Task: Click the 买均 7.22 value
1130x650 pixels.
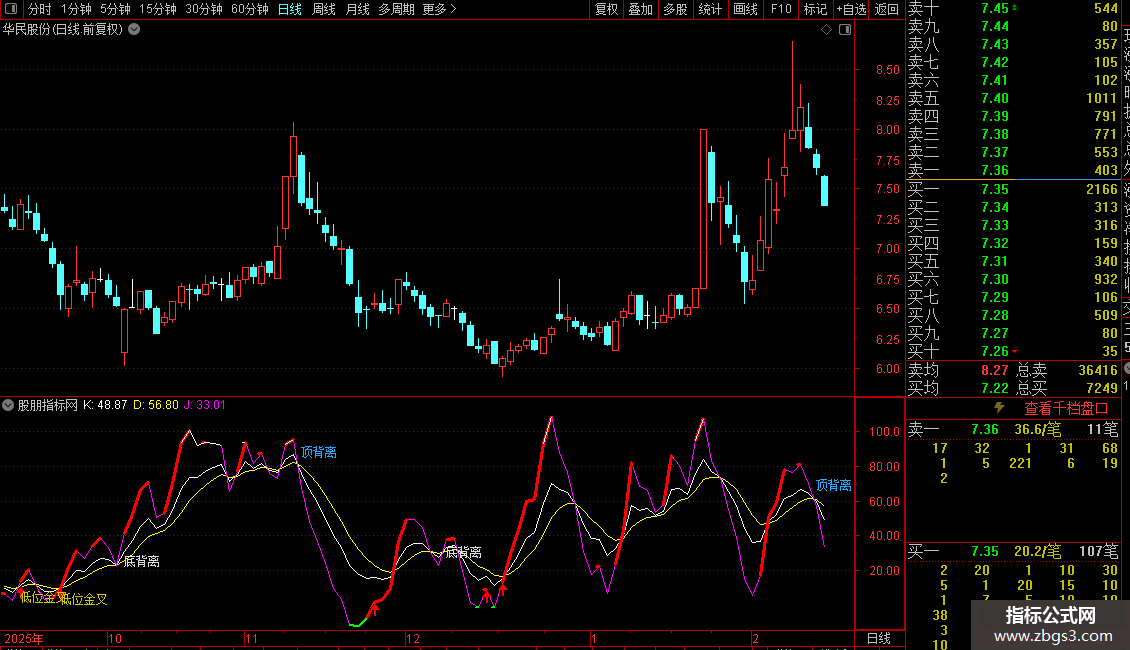Action: pos(995,388)
